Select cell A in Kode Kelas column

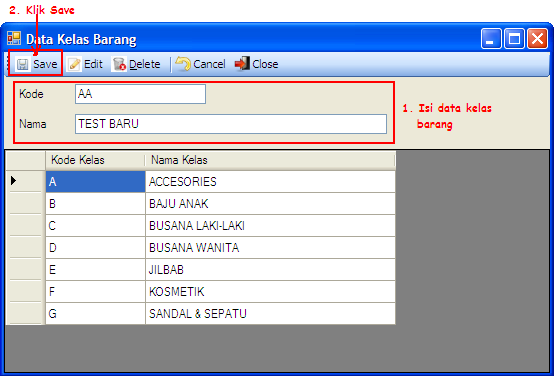pos(95,182)
